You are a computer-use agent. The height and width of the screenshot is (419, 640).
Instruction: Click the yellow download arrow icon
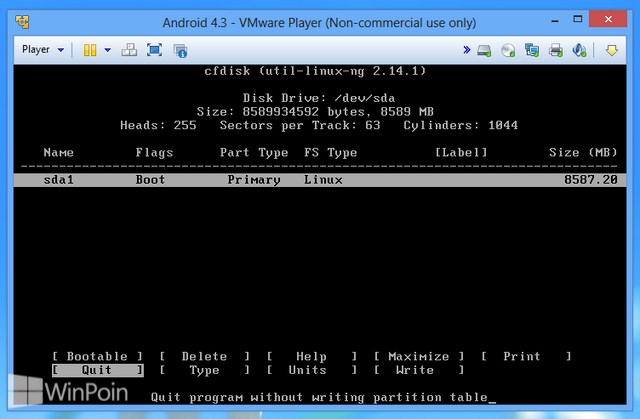click(611, 51)
